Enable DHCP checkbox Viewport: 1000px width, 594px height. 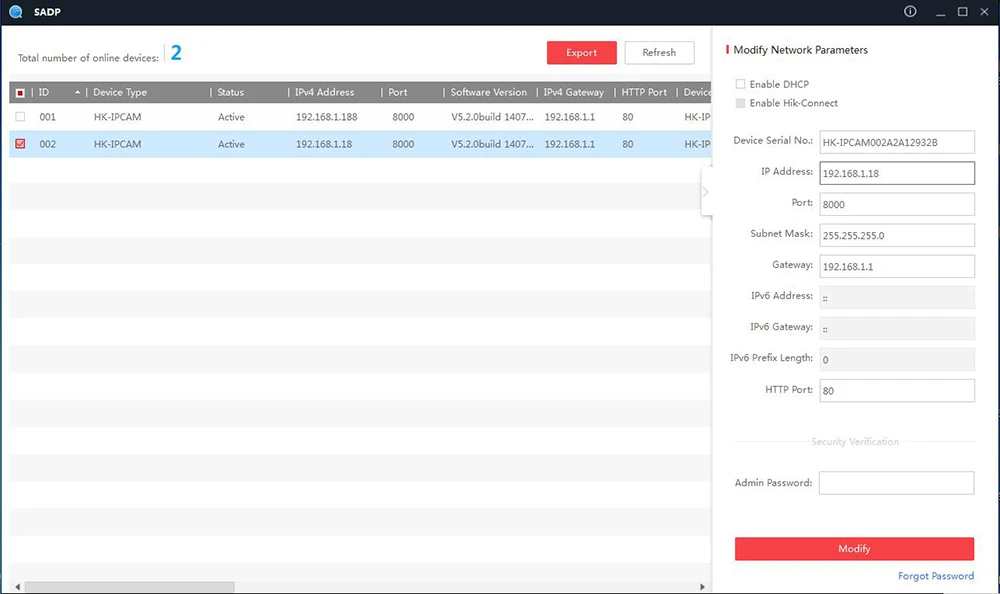(740, 84)
